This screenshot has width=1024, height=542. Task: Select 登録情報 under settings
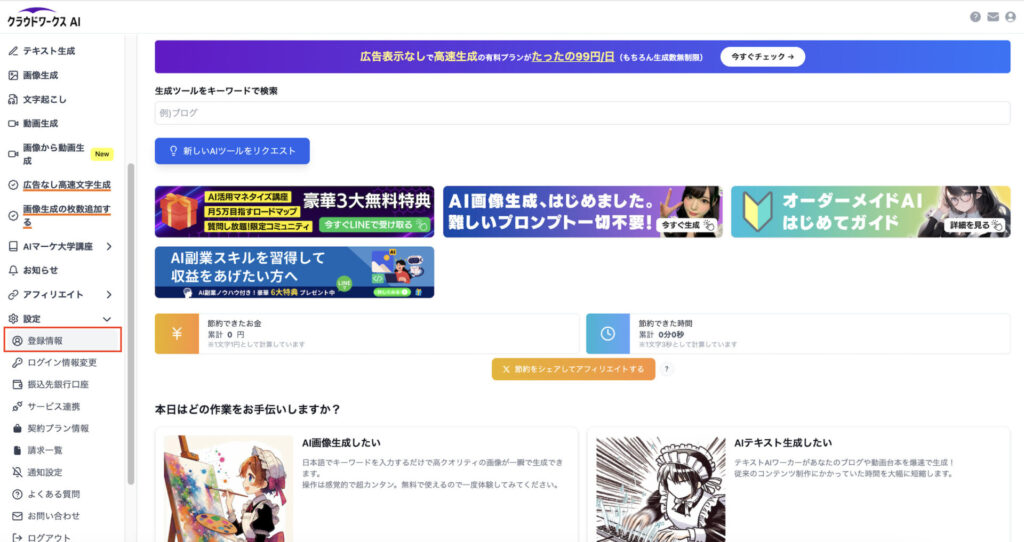(x=63, y=340)
